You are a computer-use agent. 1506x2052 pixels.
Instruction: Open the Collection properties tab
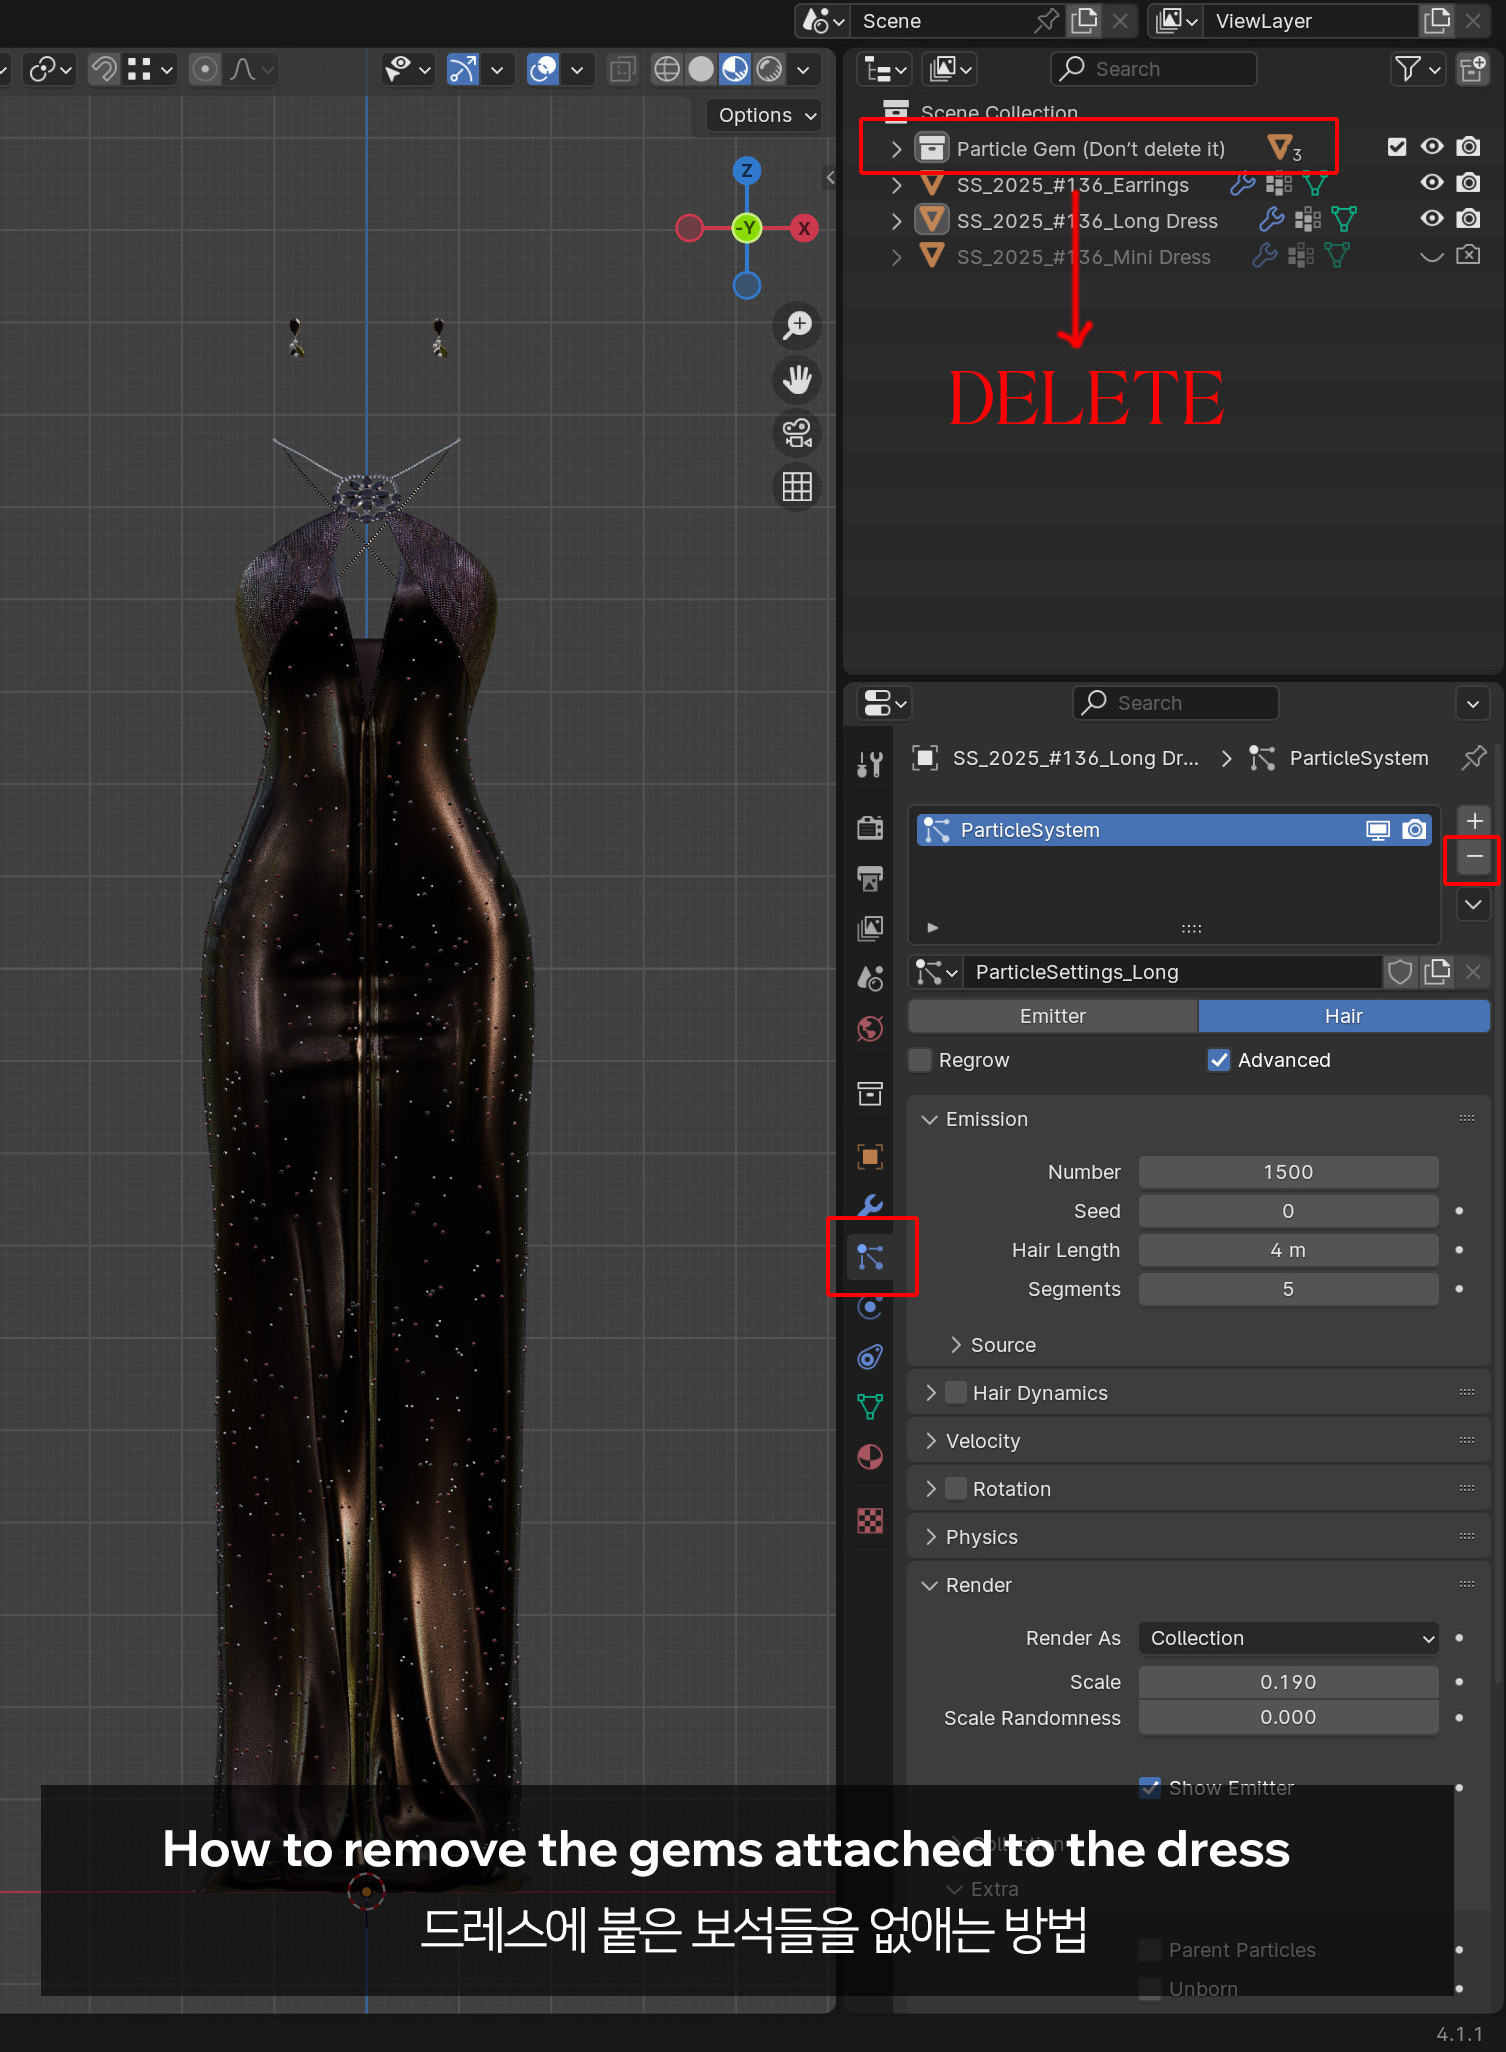tap(870, 1093)
